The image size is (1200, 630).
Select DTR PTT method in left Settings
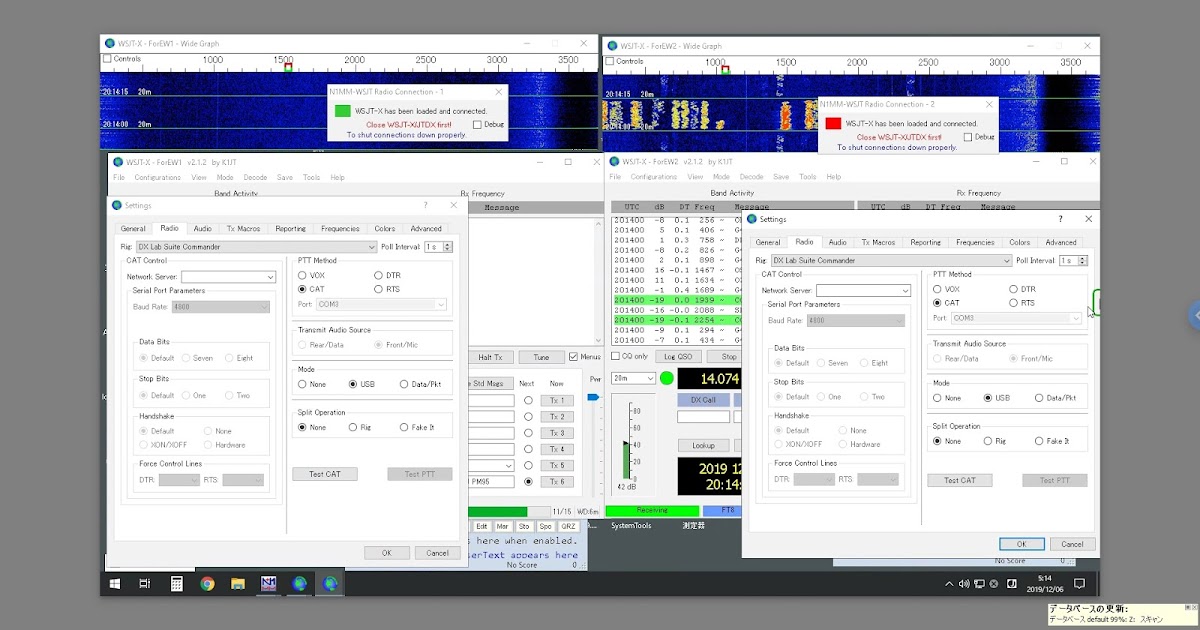coord(379,275)
